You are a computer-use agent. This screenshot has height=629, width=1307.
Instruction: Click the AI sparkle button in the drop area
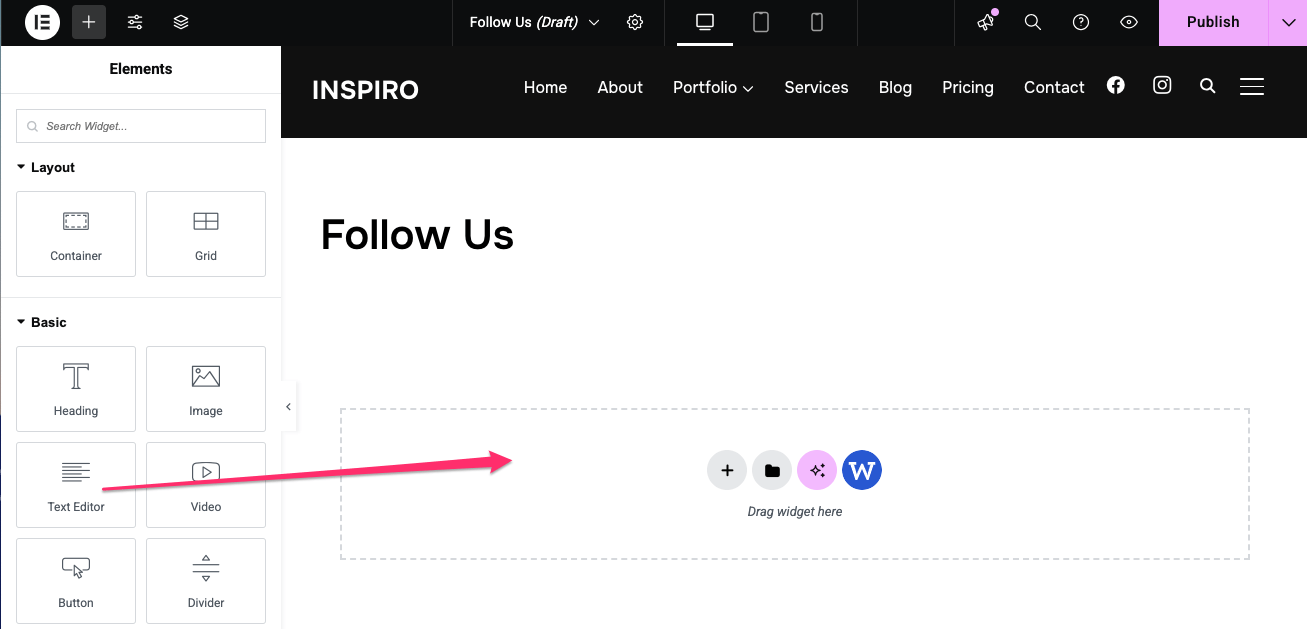(817, 470)
